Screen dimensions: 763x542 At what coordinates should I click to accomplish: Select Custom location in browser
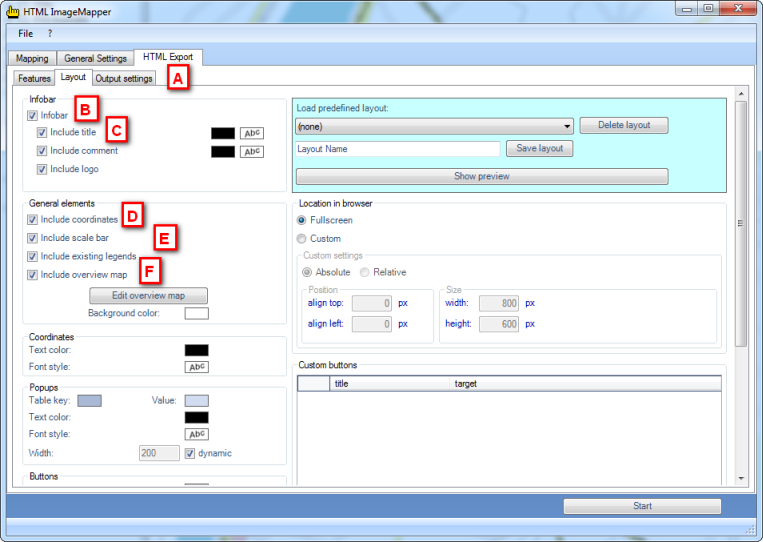coord(303,239)
